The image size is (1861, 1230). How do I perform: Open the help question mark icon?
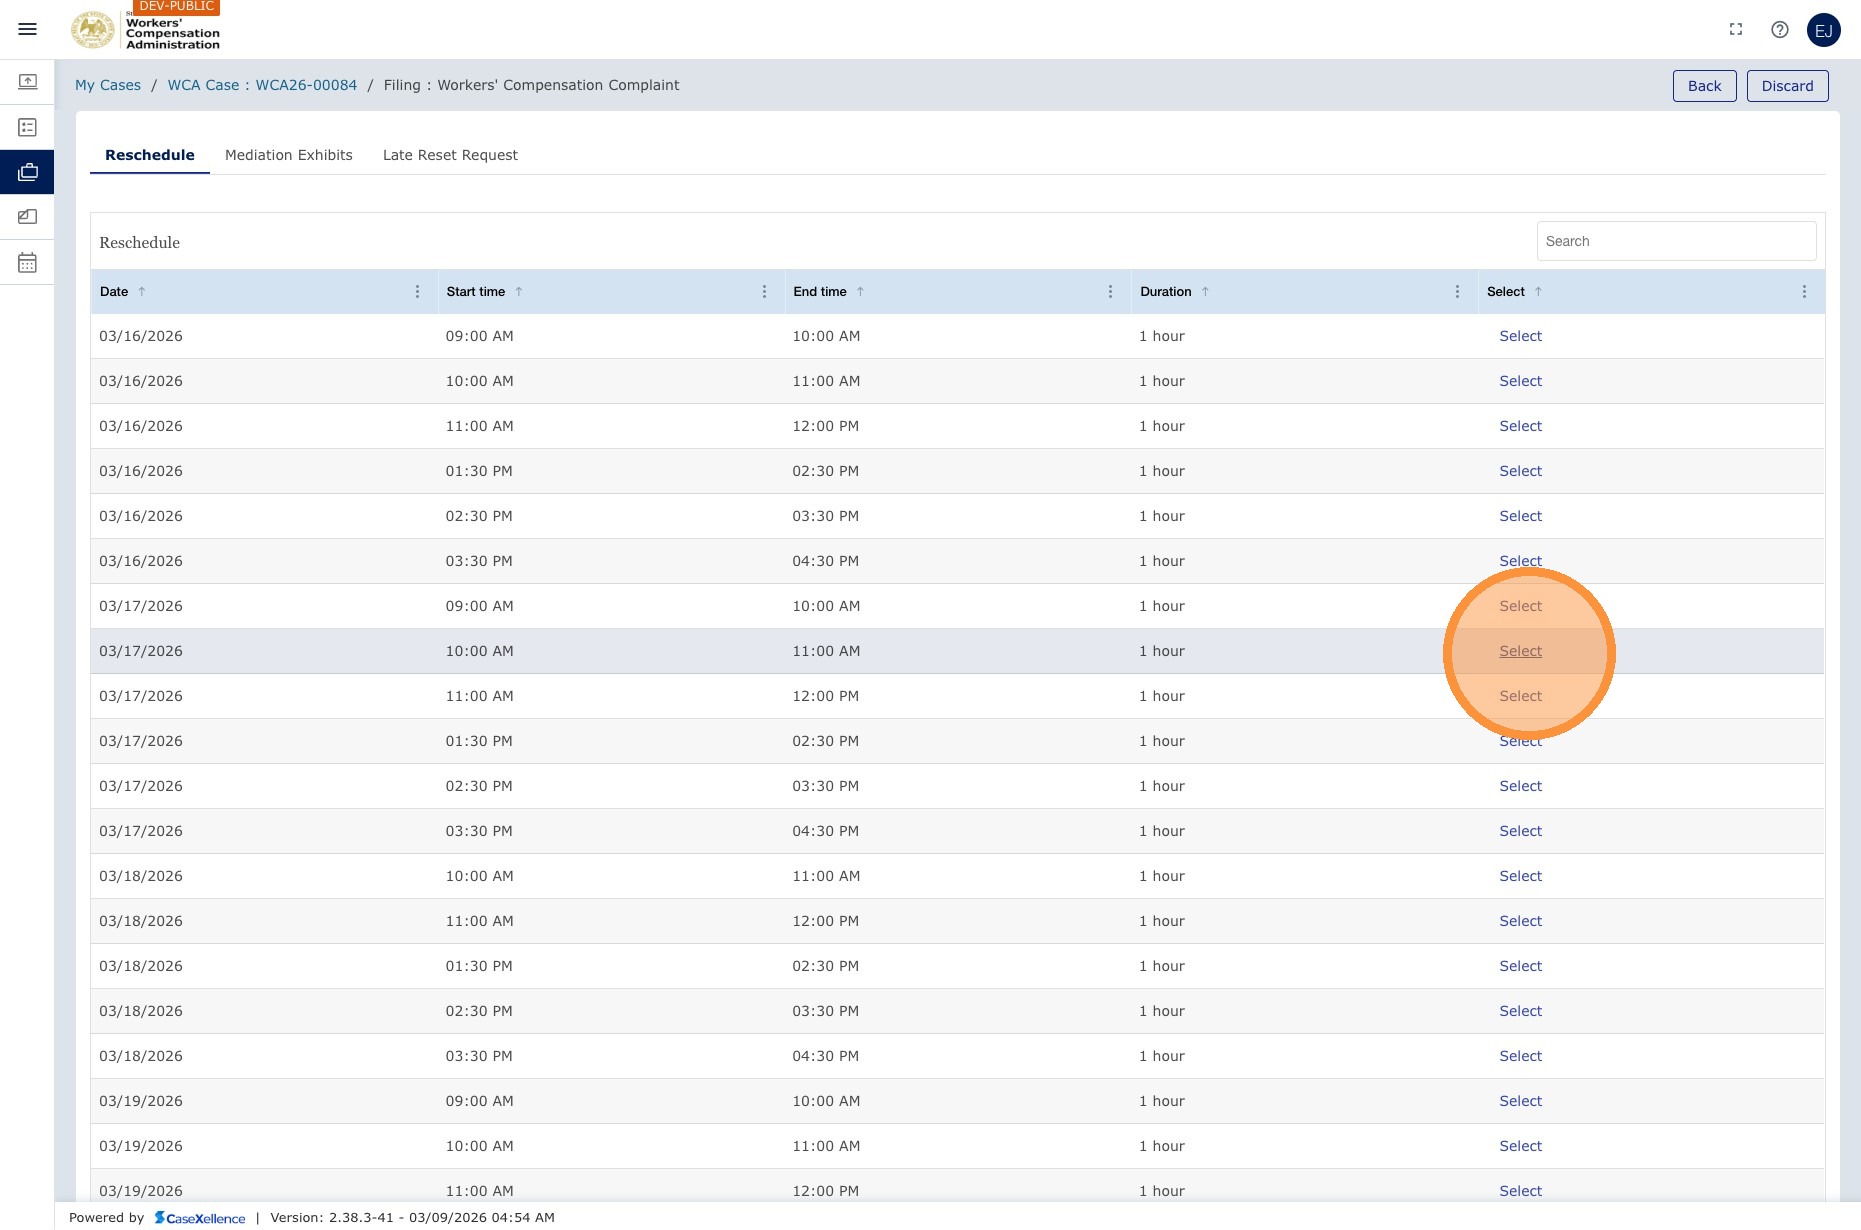click(1780, 30)
